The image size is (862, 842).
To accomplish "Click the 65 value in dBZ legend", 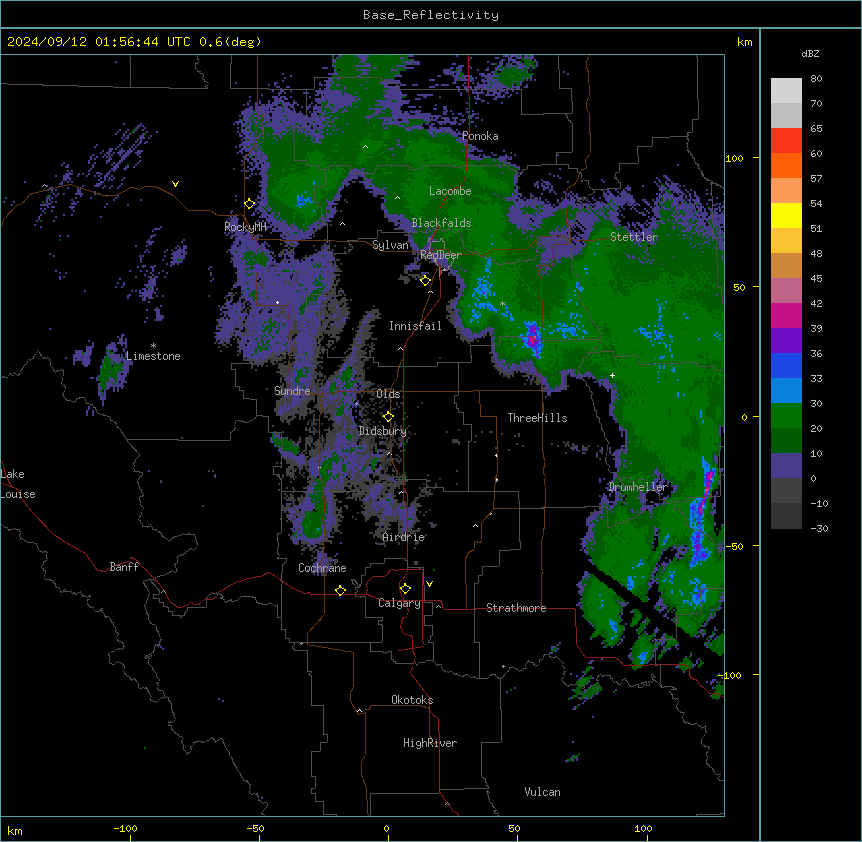I will point(816,129).
